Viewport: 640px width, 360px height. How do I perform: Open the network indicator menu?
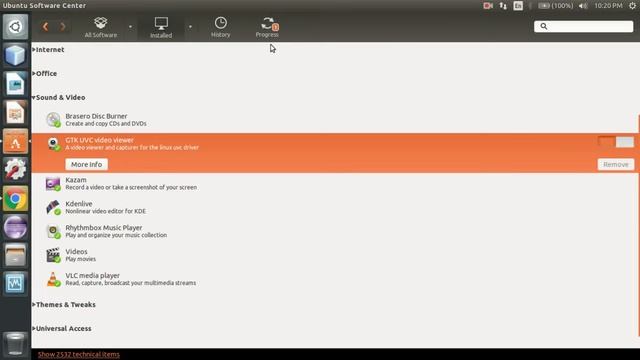(503, 6)
